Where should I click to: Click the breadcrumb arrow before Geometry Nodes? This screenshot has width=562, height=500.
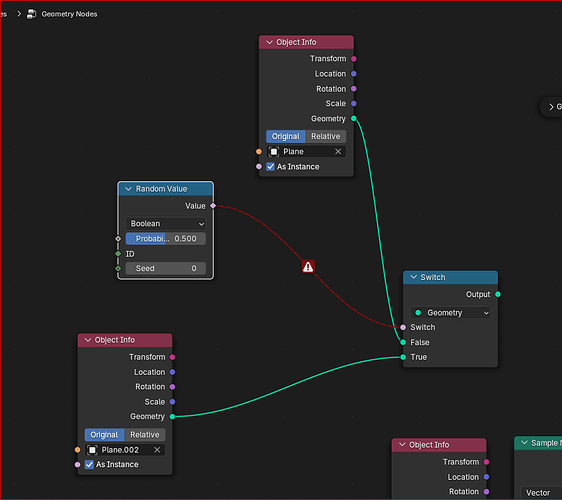click(19, 14)
